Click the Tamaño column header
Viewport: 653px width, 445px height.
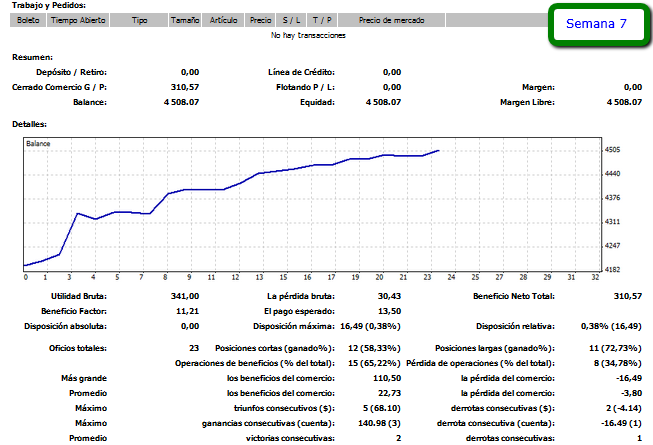pyautogui.click(x=184, y=20)
